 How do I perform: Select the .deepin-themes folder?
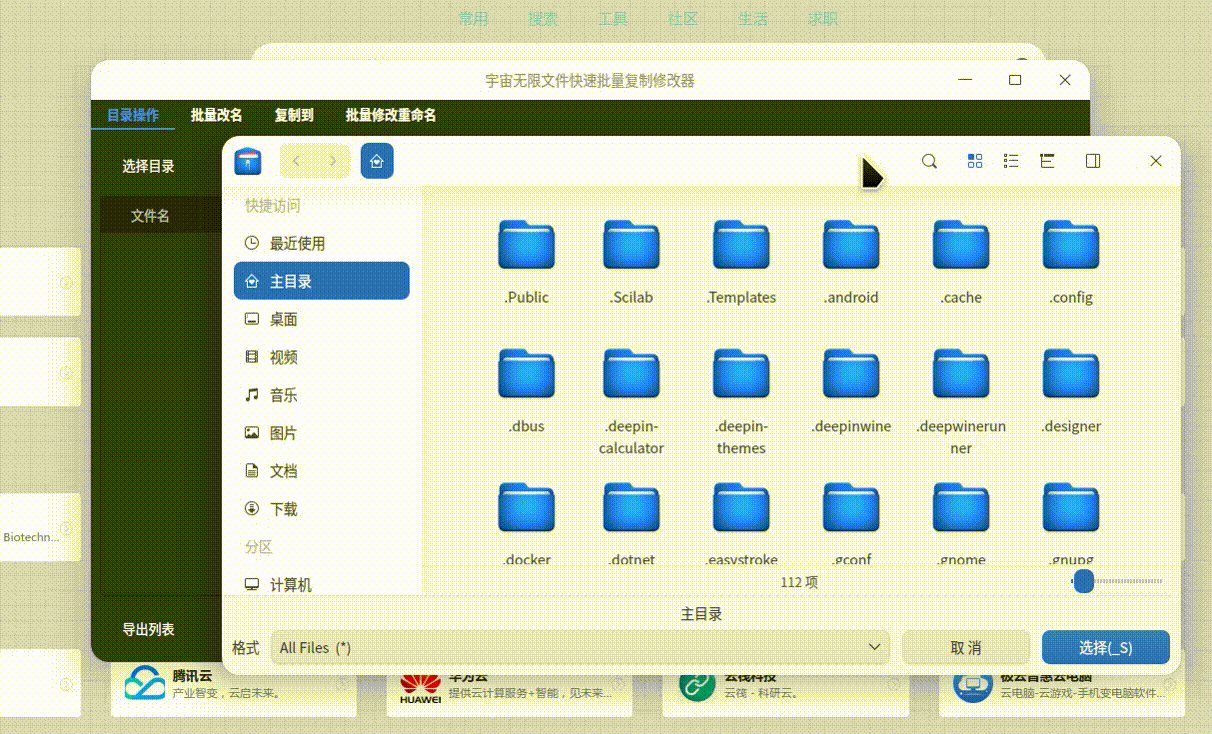(x=741, y=402)
